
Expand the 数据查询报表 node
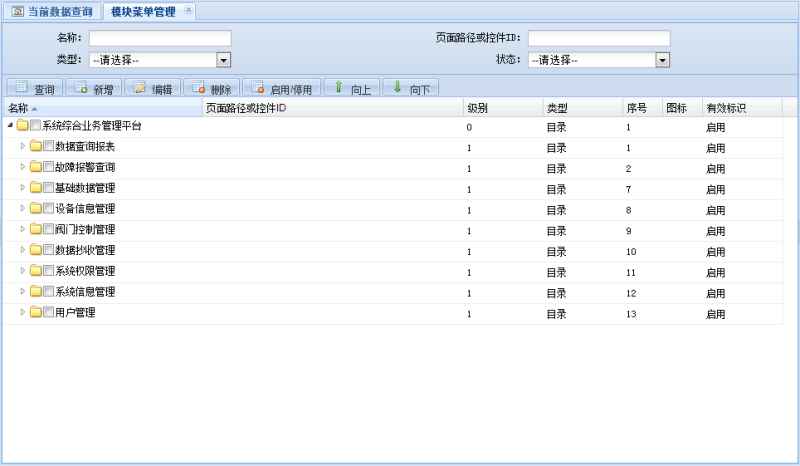[22, 146]
